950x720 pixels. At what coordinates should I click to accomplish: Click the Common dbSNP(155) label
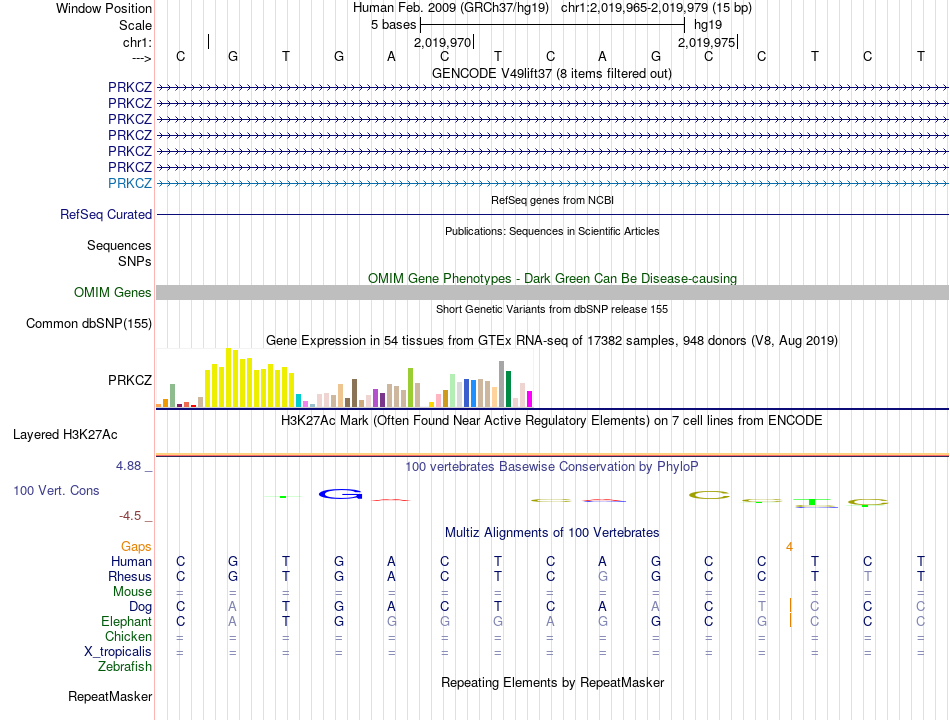point(89,324)
